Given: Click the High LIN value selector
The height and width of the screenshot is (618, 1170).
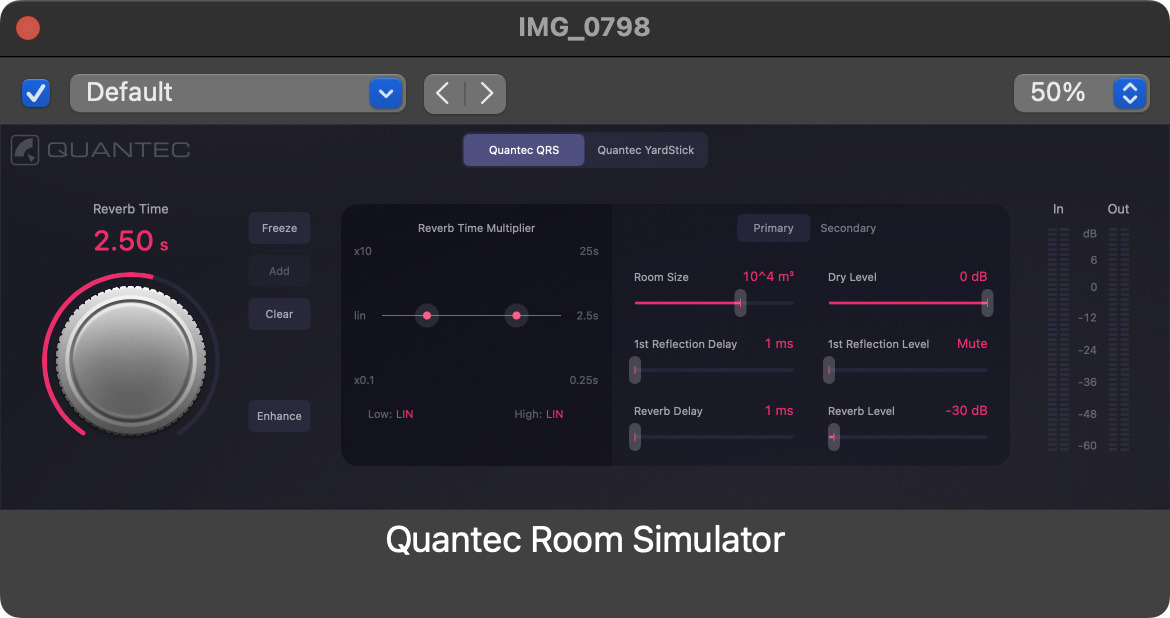Looking at the screenshot, I should coord(554,414).
